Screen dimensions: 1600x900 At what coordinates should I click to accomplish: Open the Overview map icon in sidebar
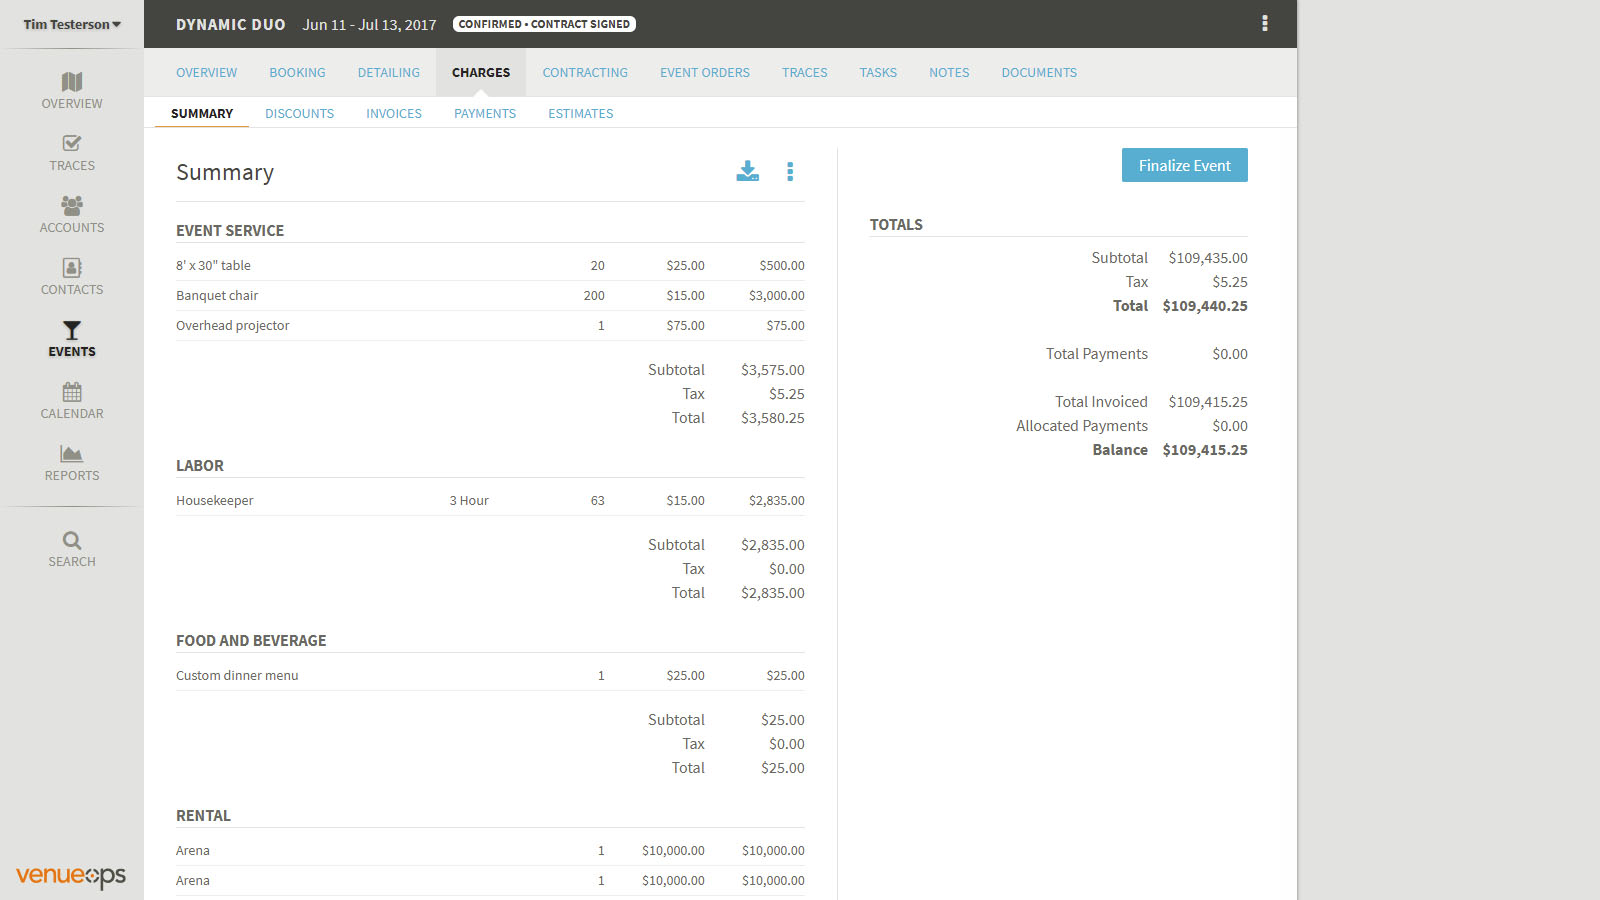pyautogui.click(x=72, y=82)
